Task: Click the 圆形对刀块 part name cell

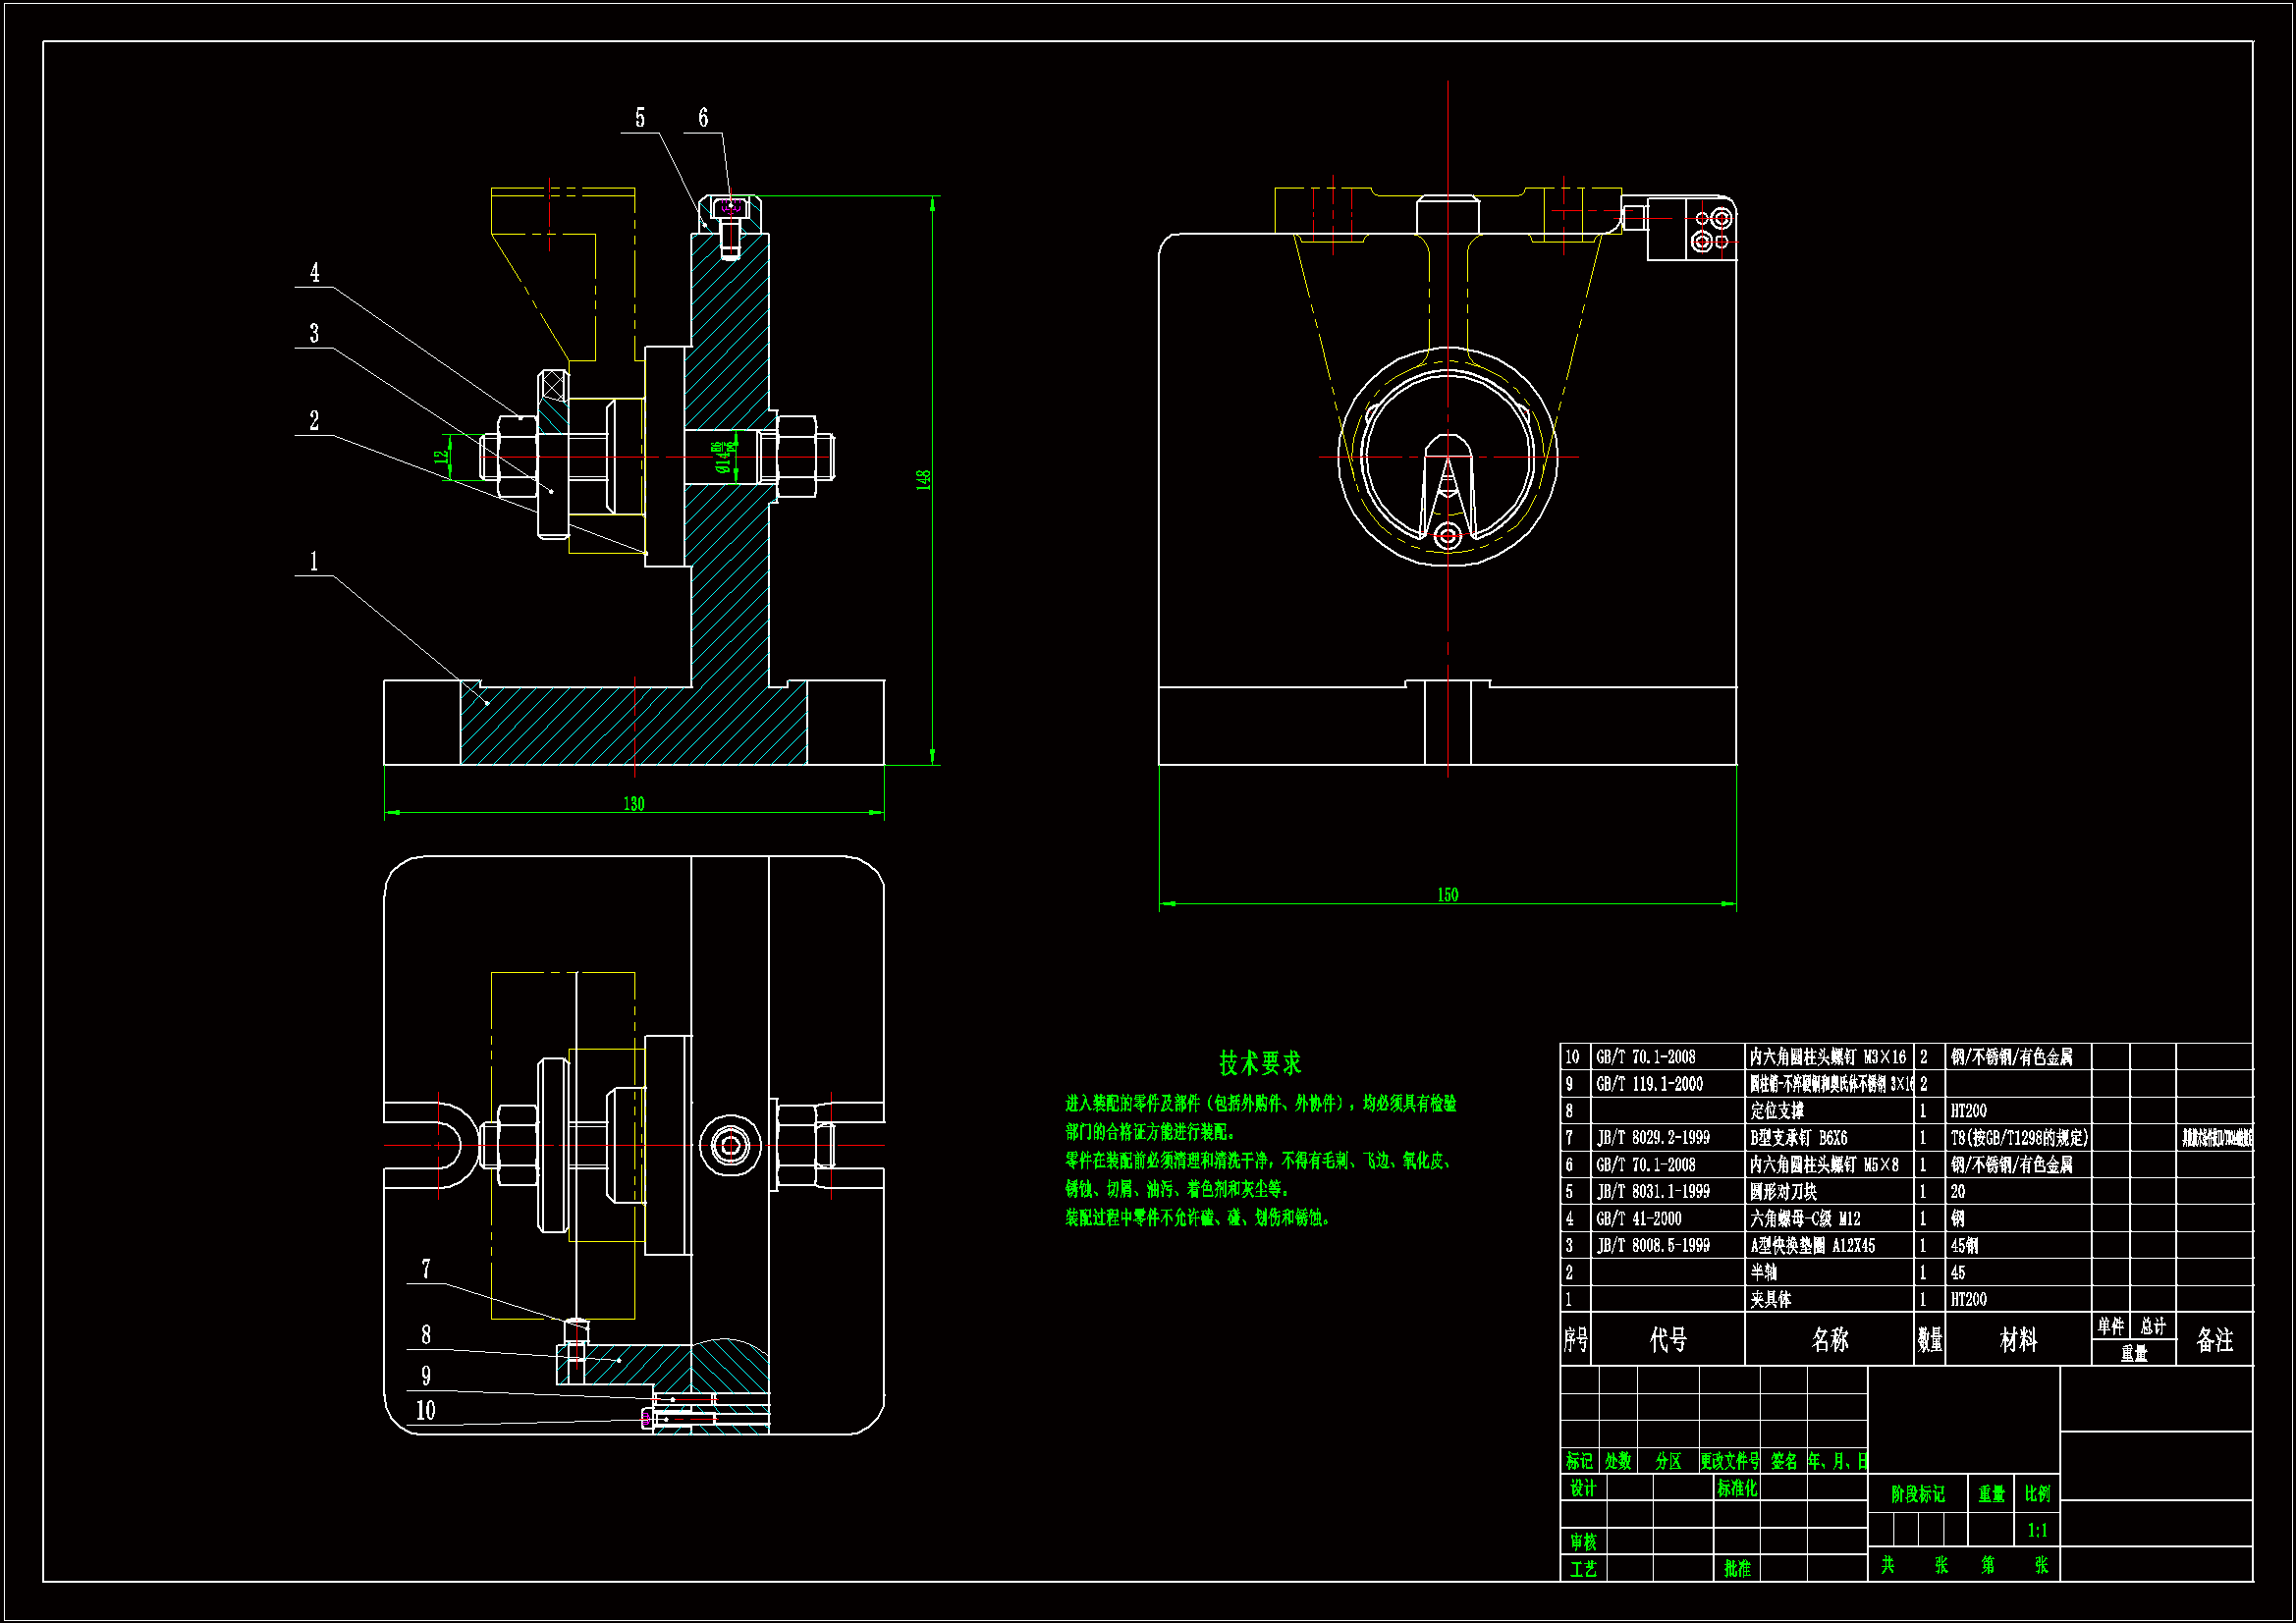Action: coord(1783,1192)
